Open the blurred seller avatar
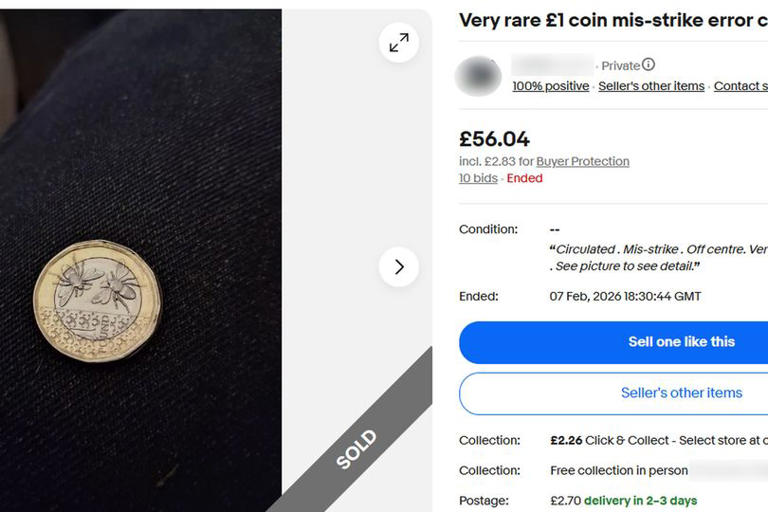This screenshot has width=768, height=512. [x=478, y=76]
